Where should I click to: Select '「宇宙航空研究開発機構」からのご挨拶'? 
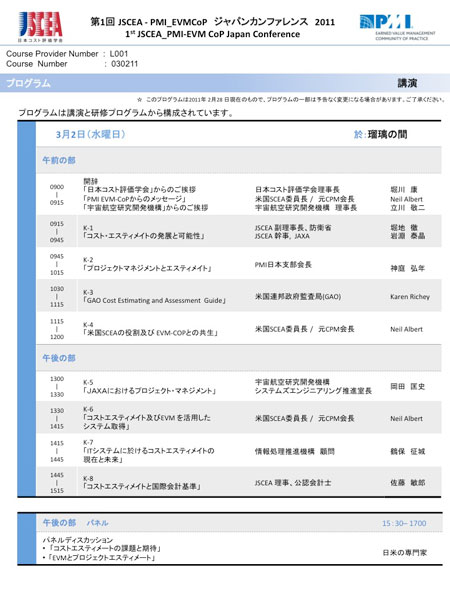[145, 208]
